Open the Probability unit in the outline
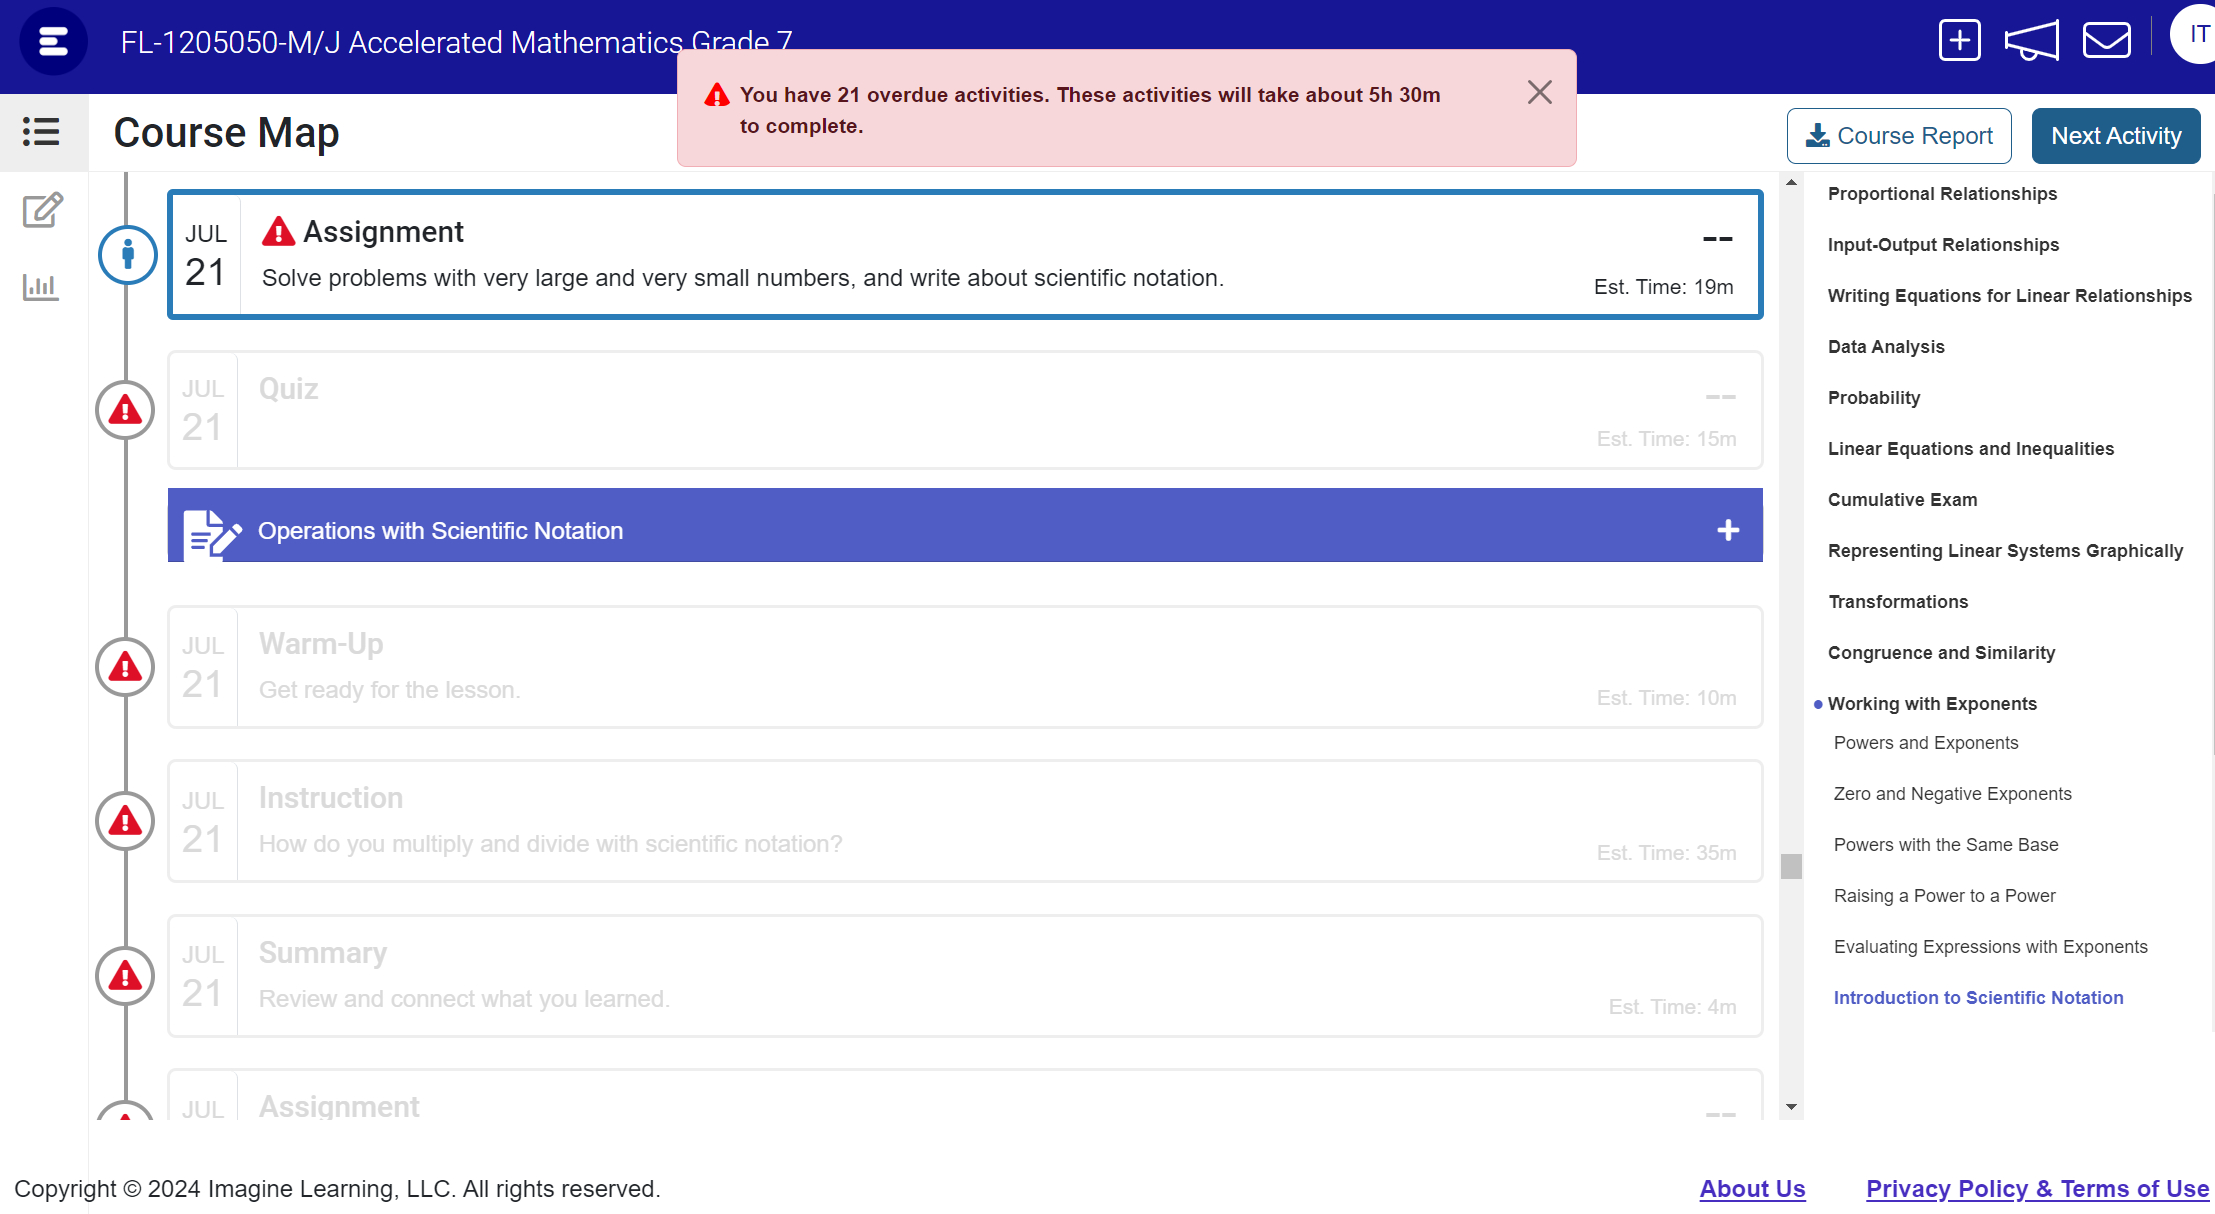The height and width of the screenshot is (1214, 2215). 1873,398
